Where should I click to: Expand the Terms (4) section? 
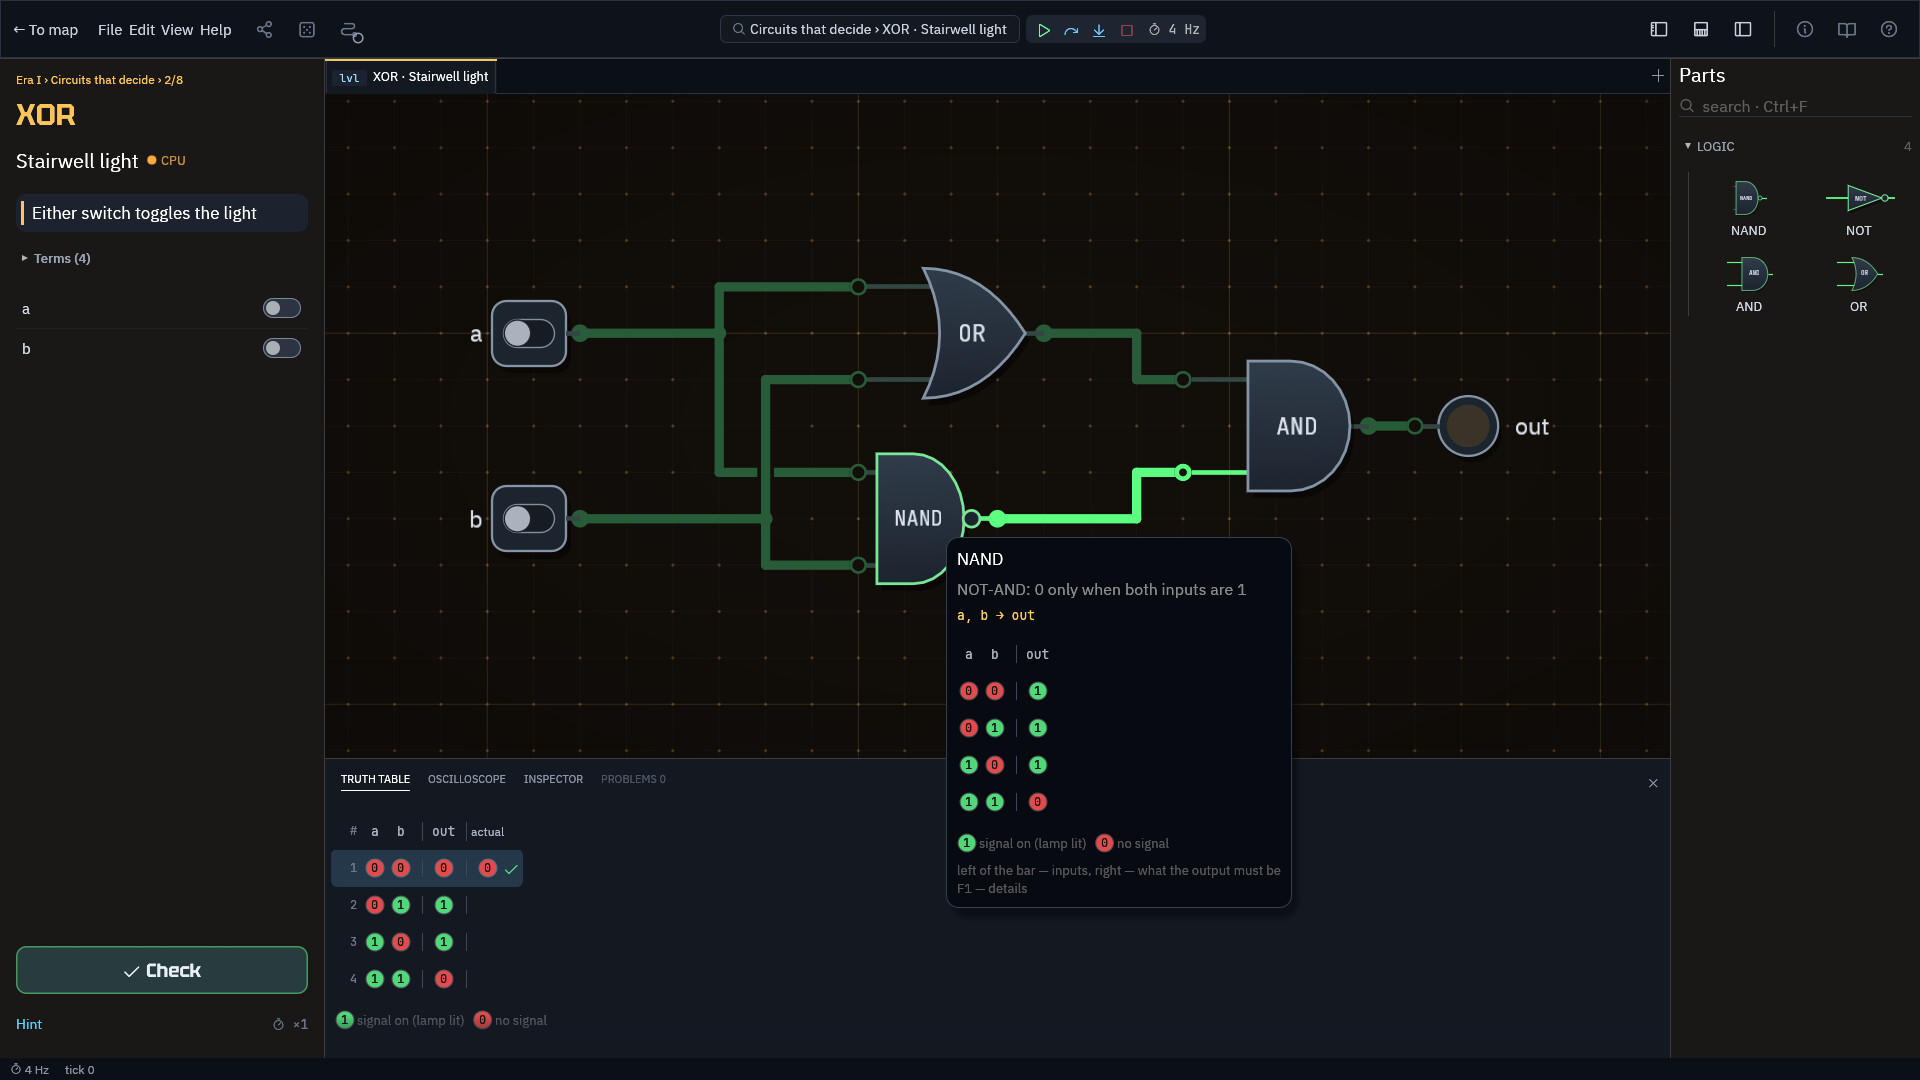56,258
